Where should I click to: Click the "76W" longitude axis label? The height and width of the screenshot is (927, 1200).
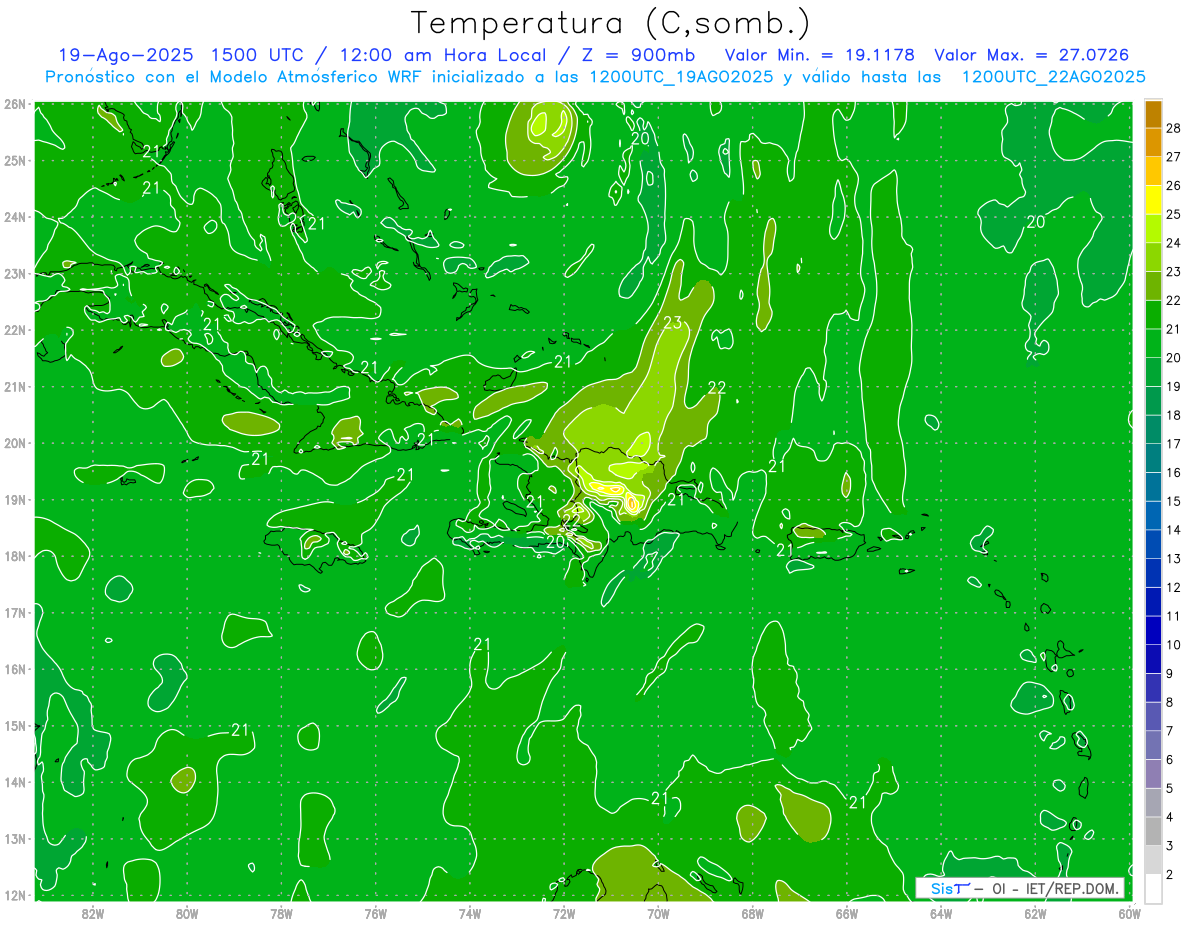click(376, 913)
